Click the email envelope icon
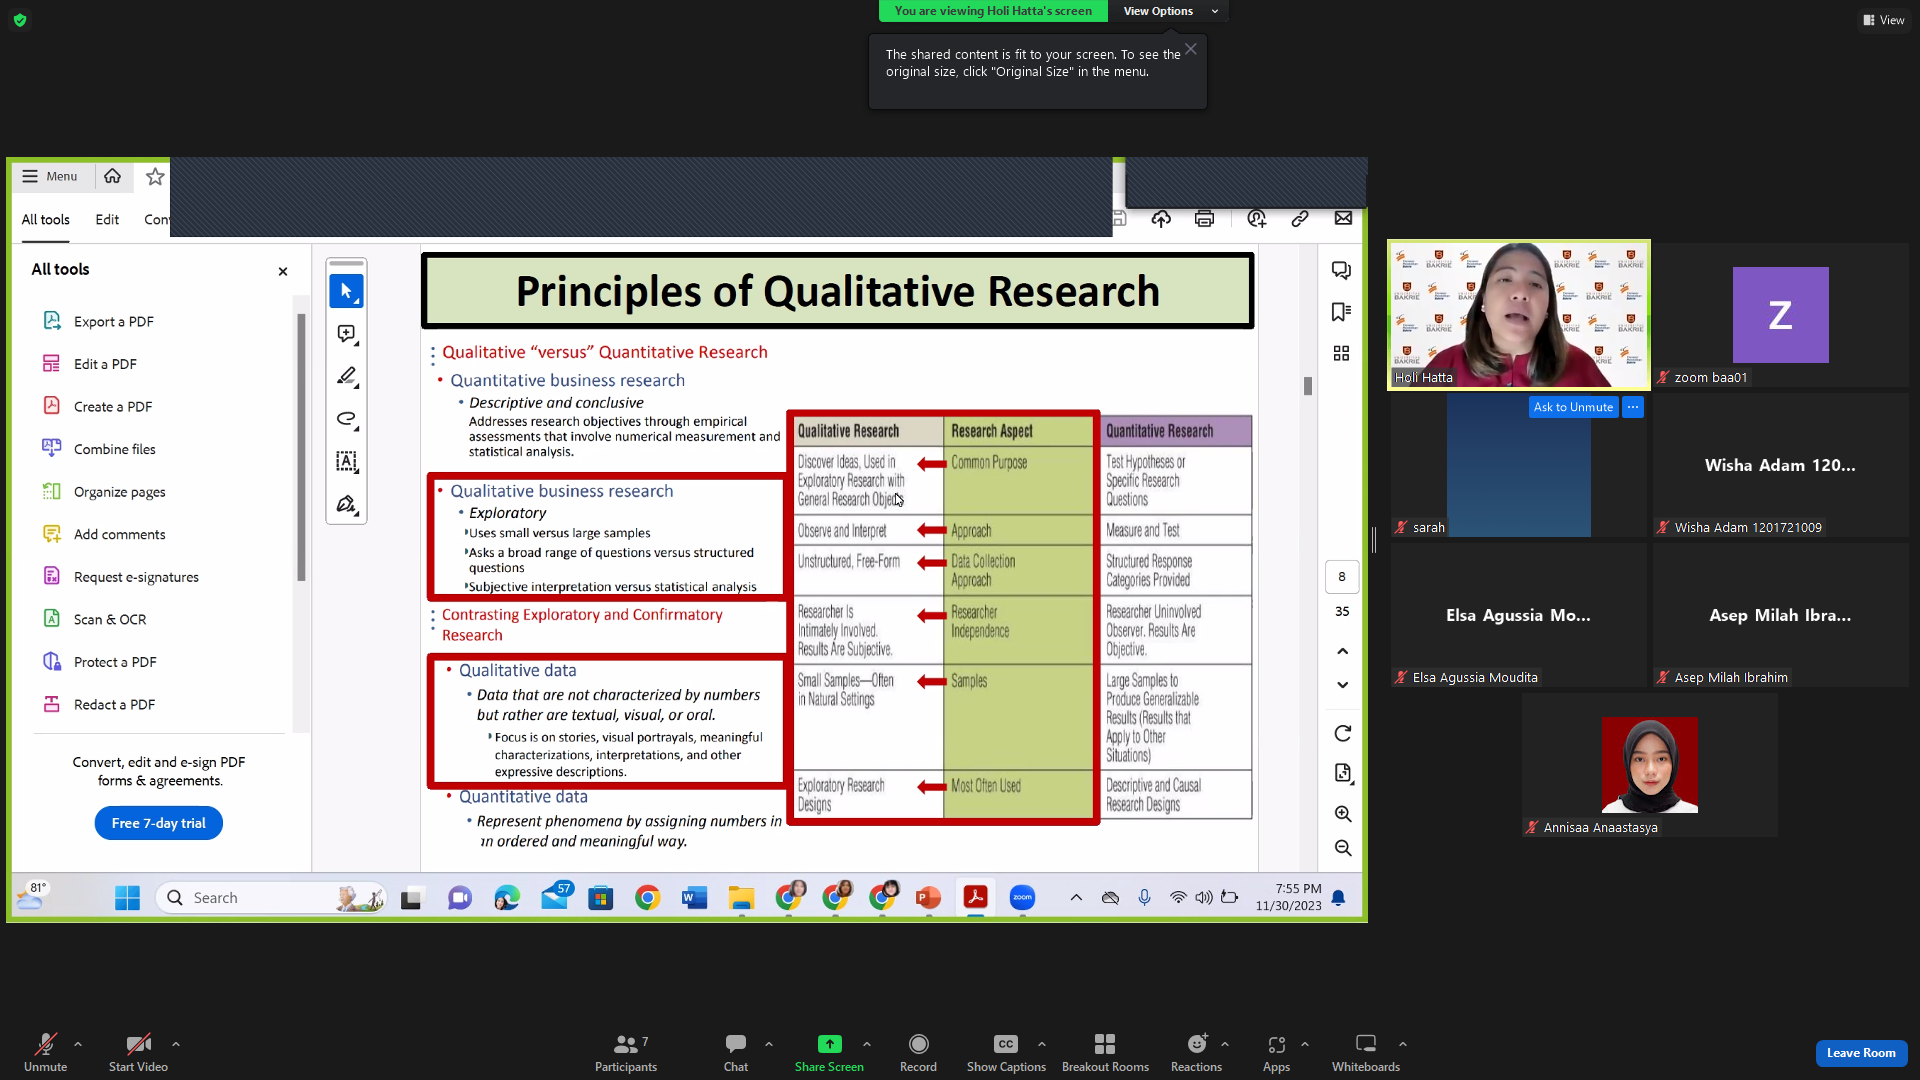1920x1080 pixels. click(1343, 218)
